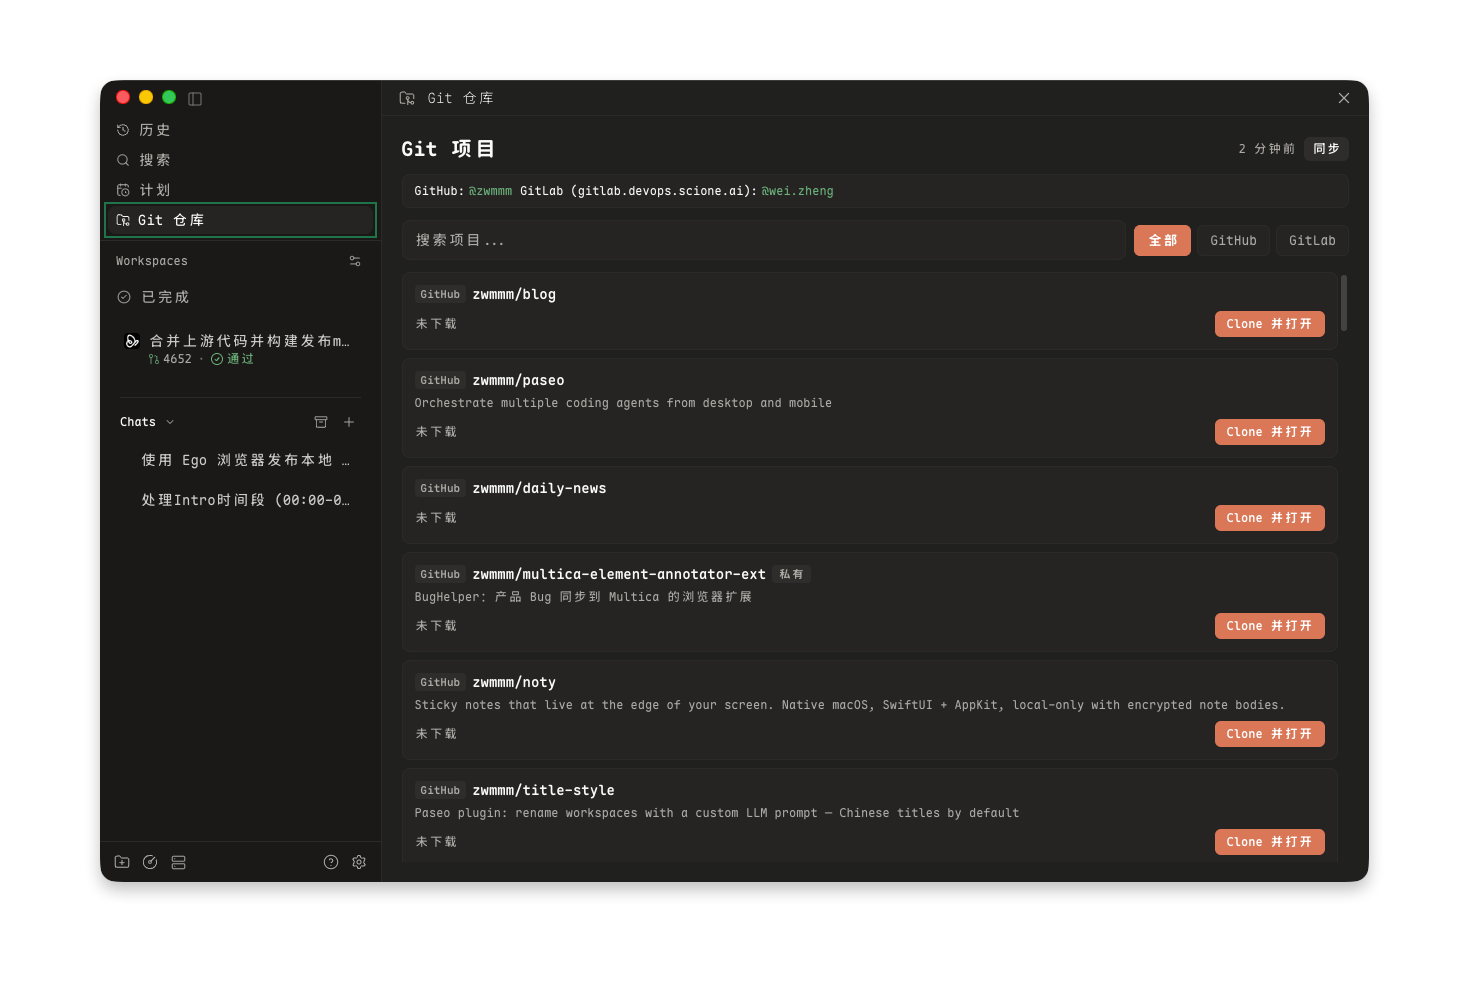Click the add folder icon at sidebar bottom

click(x=122, y=862)
